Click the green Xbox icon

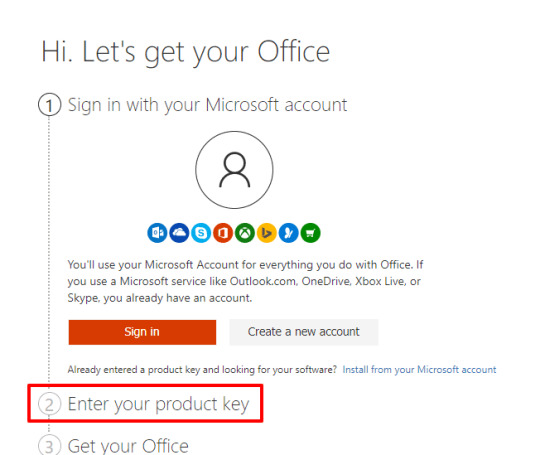245,233
